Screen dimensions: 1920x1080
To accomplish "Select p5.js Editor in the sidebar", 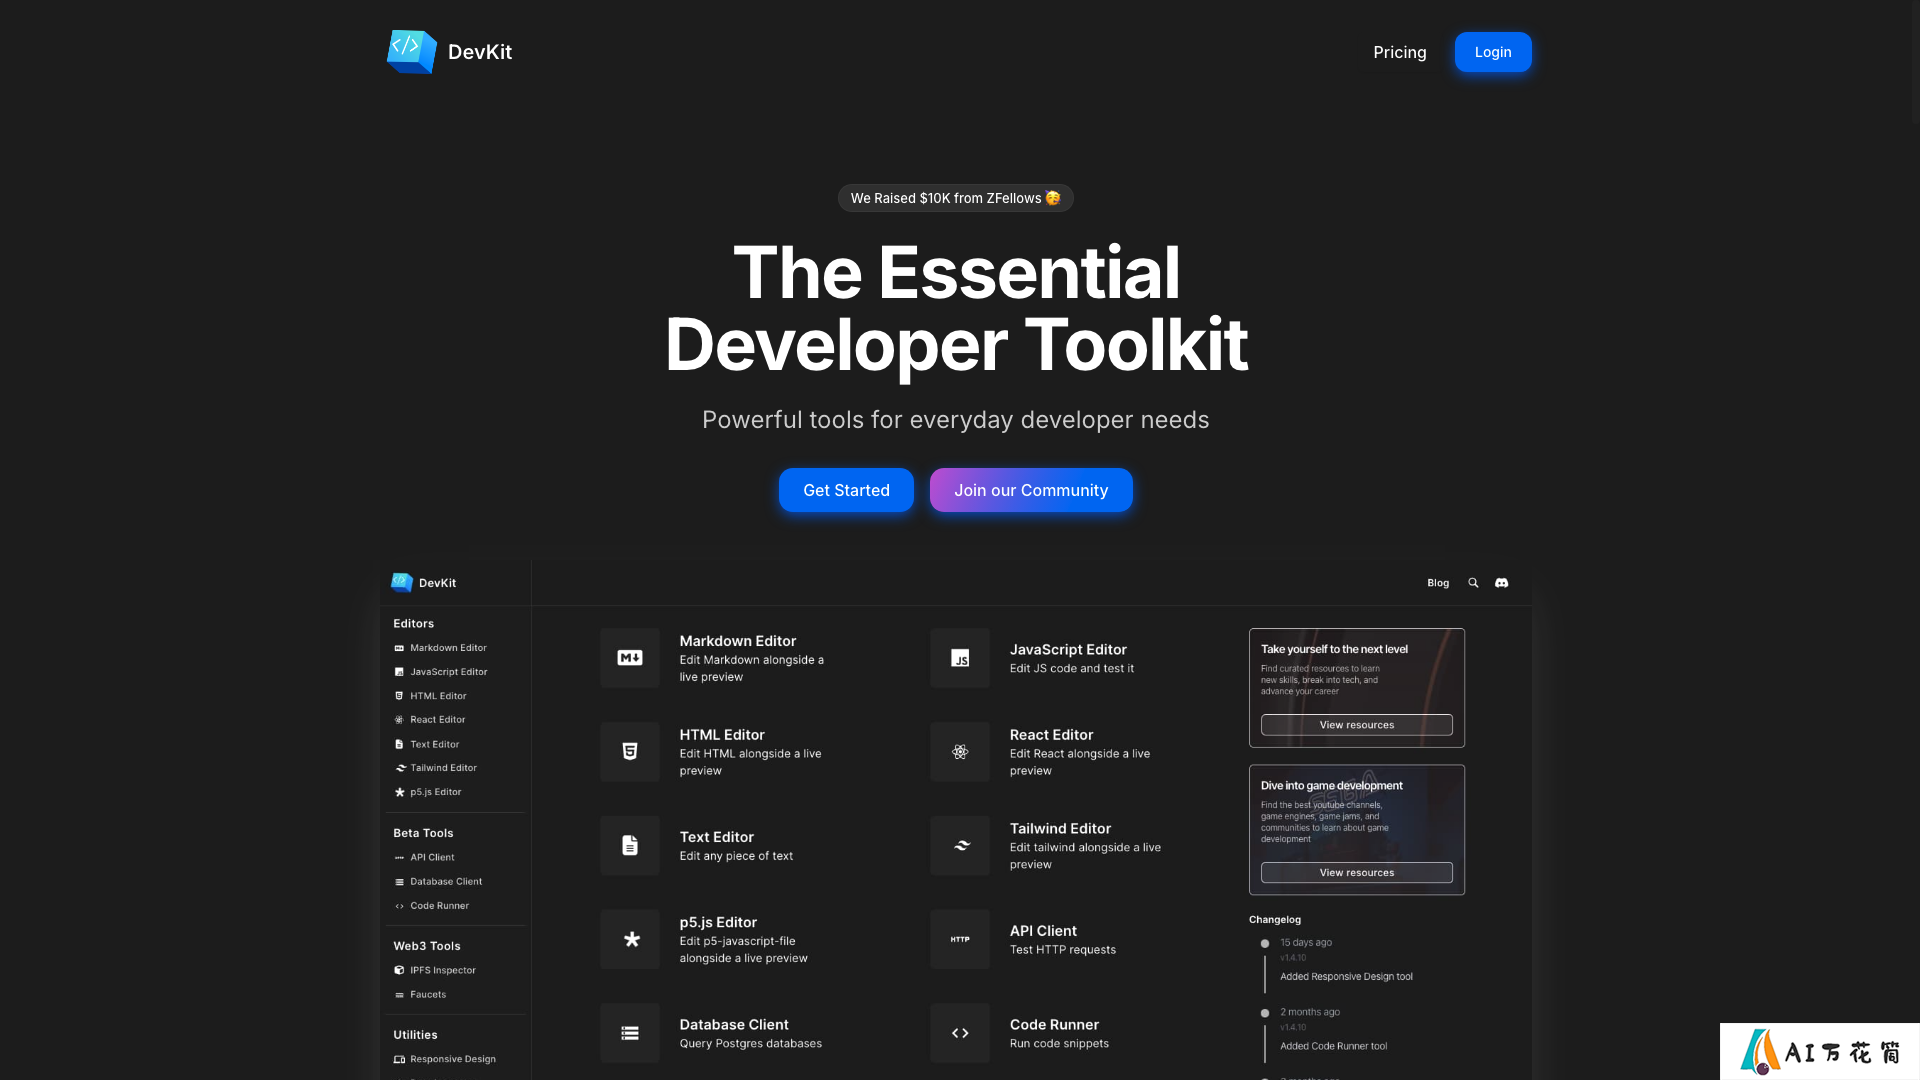I will coord(428,792).
